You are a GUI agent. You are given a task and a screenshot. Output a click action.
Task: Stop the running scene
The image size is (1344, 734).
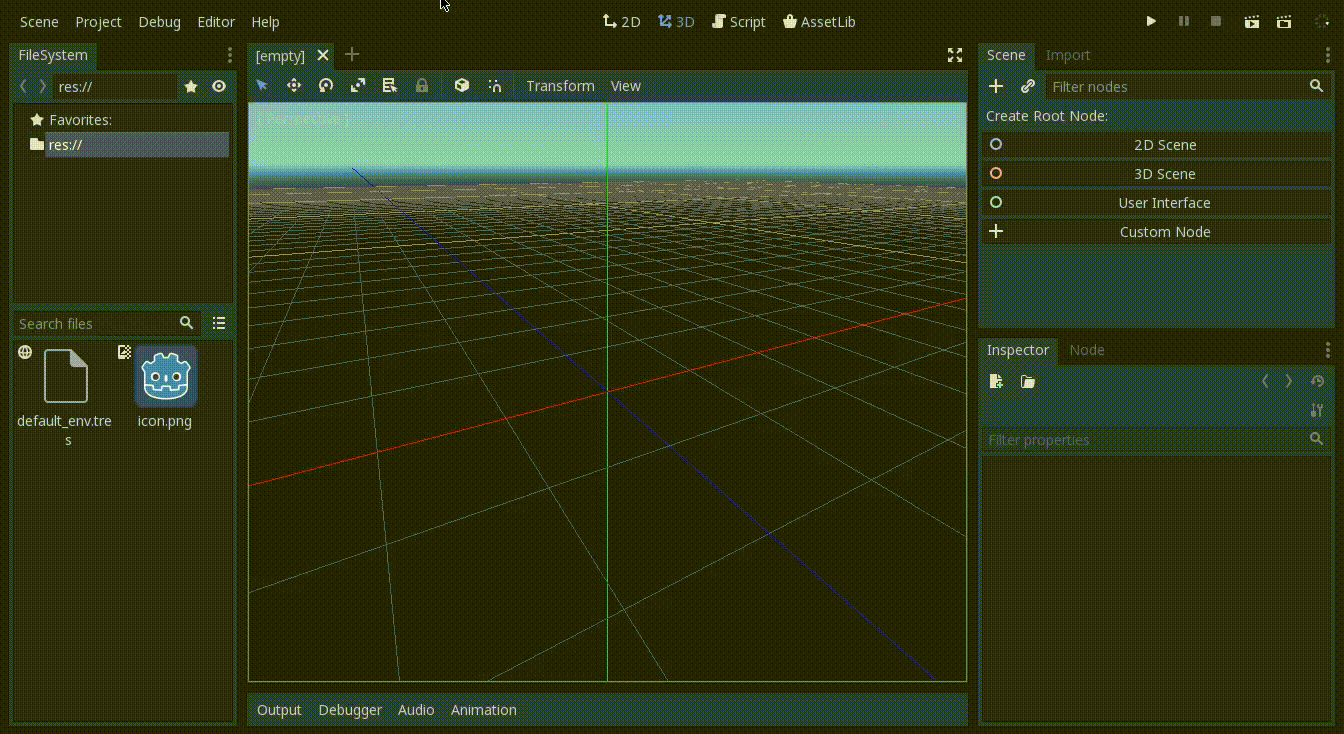1216,21
